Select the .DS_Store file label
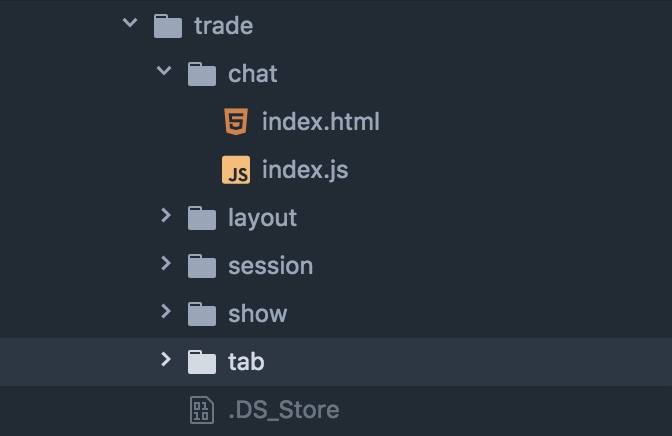Screen dimensions: 672x436 (284, 410)
